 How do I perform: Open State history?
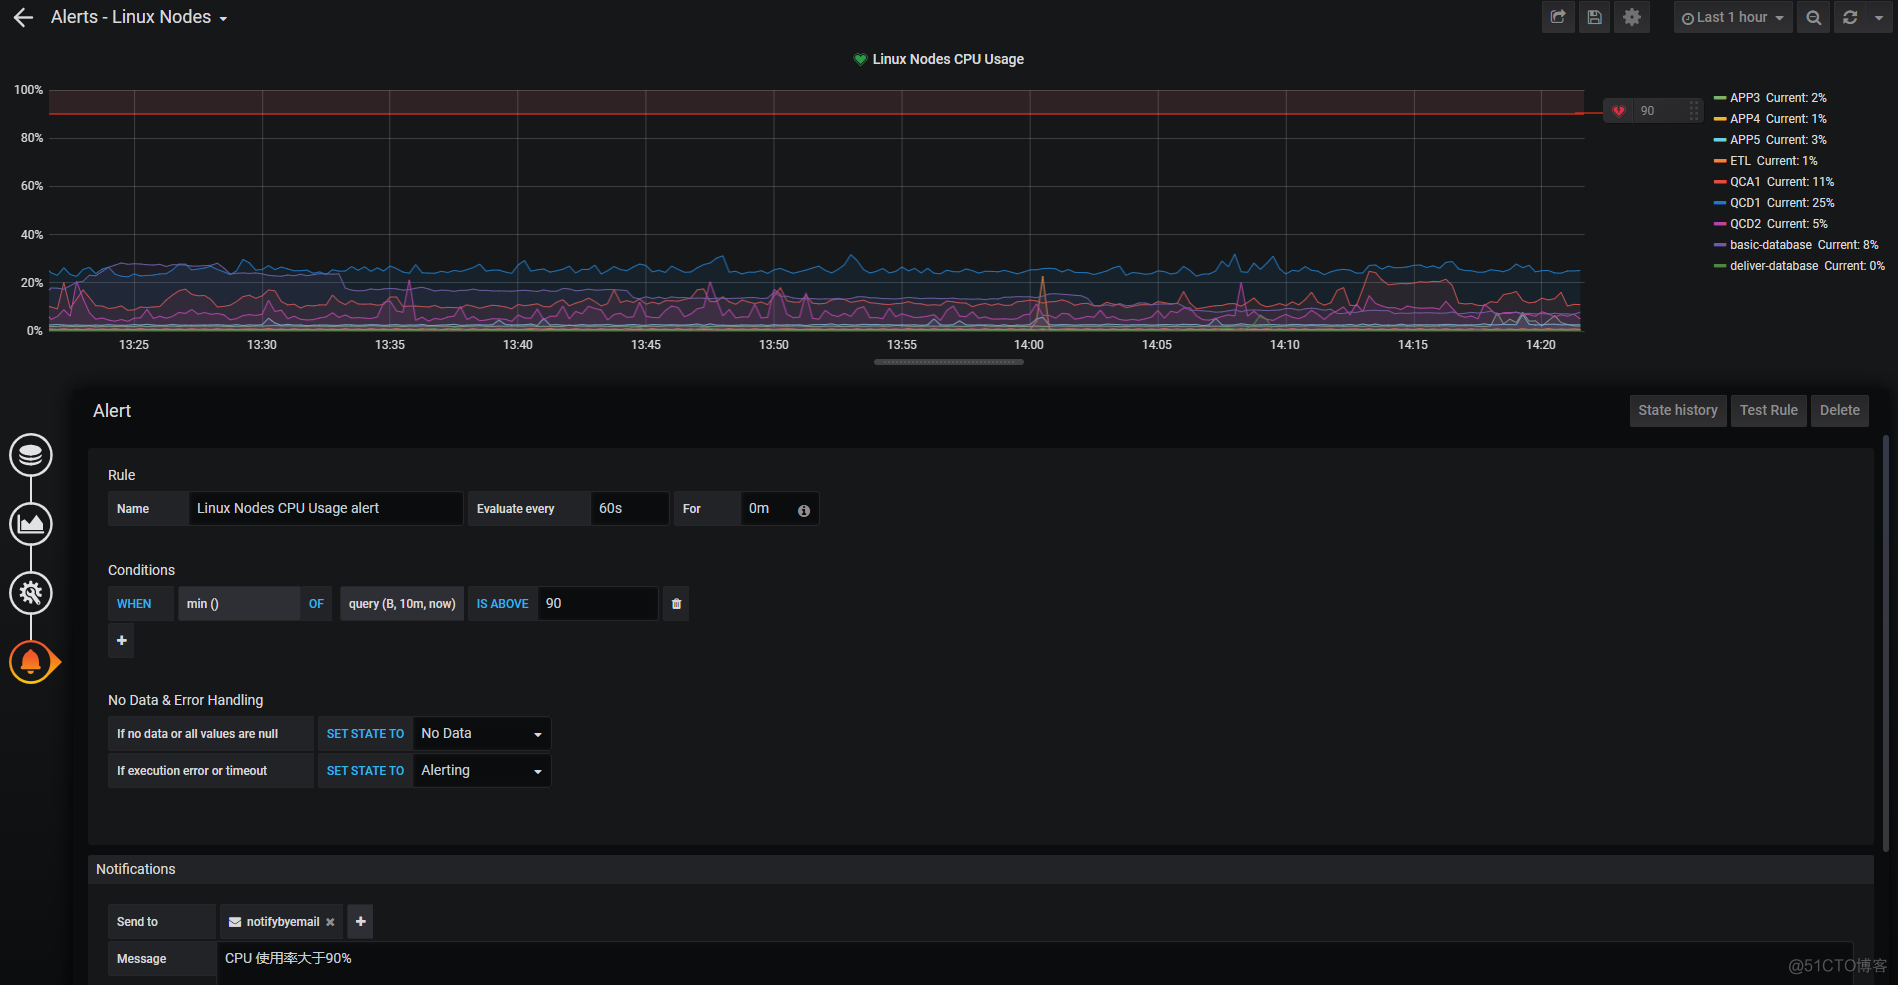pyautogui.click(x=1678, y=410)
